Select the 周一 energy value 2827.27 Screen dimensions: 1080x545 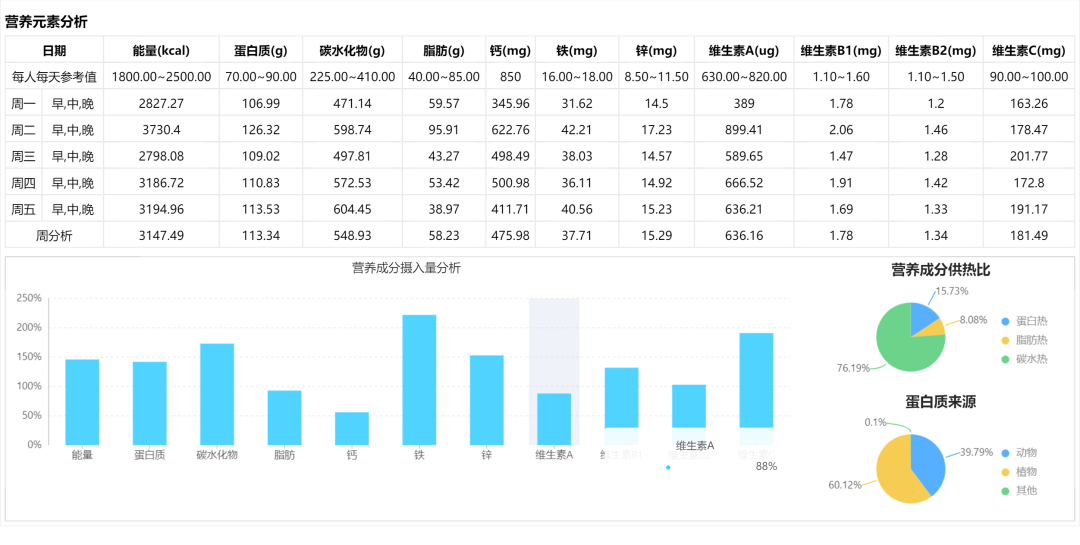161,104
